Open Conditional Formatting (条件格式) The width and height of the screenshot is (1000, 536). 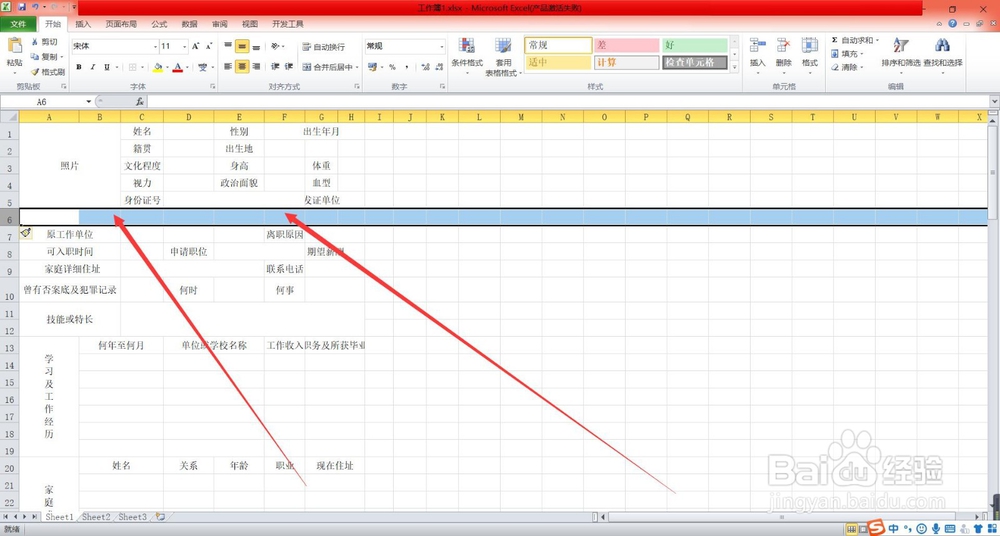467,55
